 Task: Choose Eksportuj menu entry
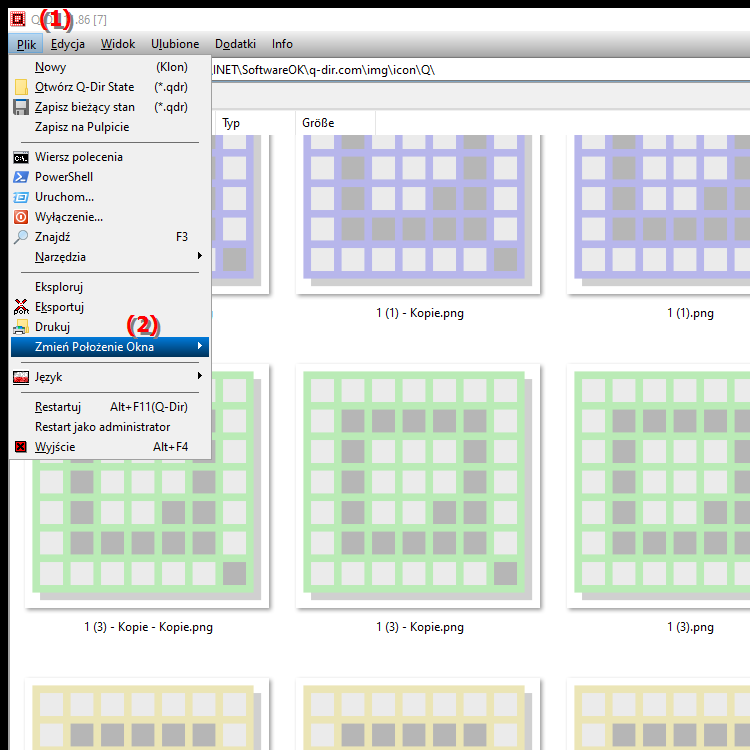(110, 307)
